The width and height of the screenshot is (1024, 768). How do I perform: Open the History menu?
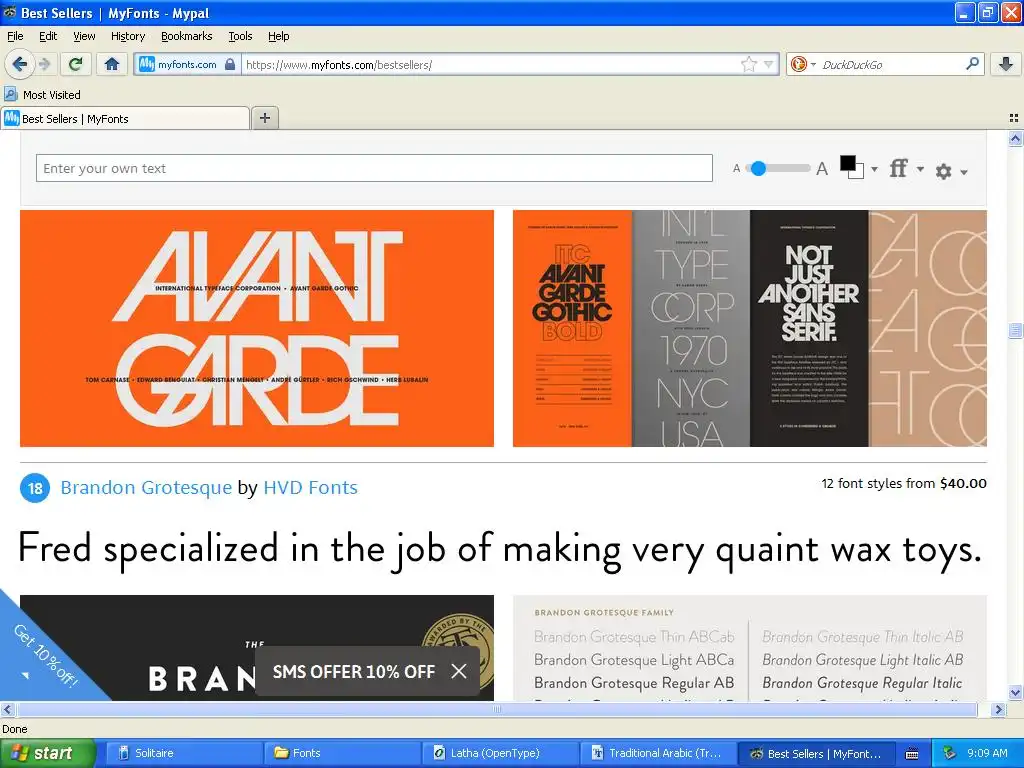[x=127, y=36]
